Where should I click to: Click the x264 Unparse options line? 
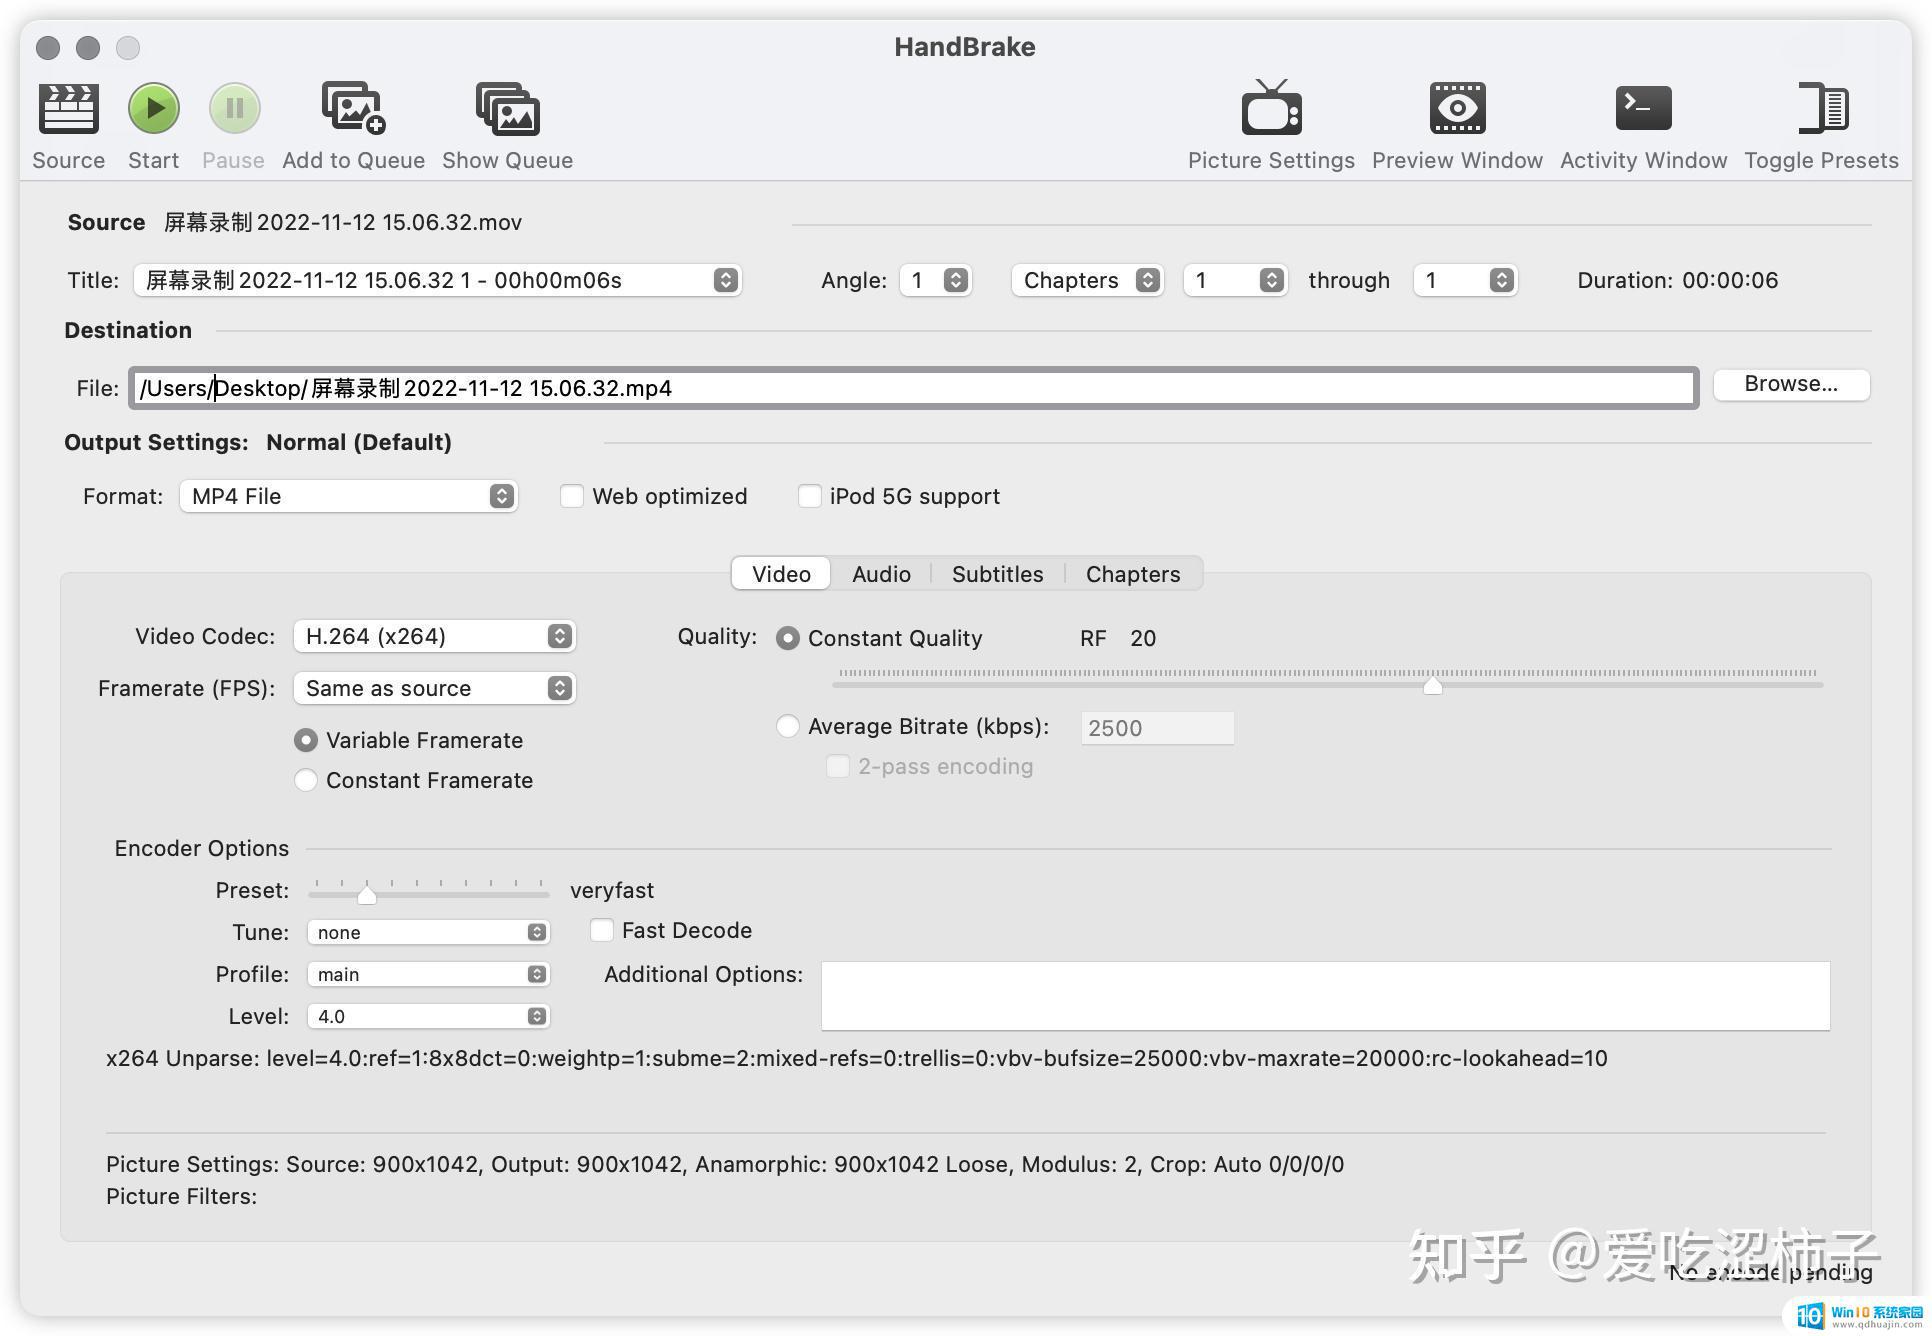(x=857, y=1058)
